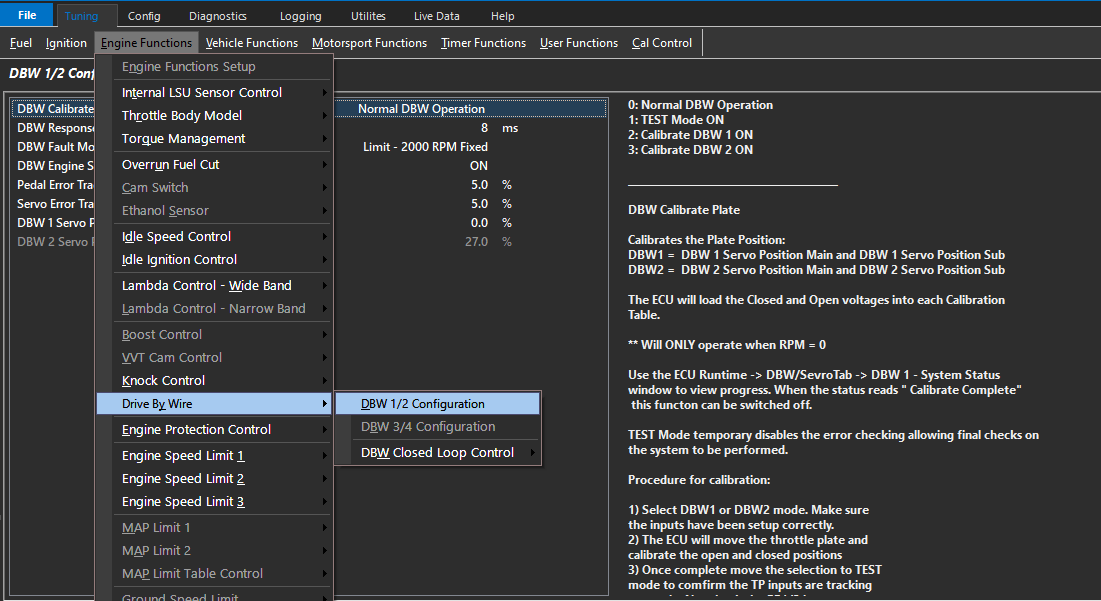1101x601 pixels.
Task: Click the 8 ms response value field
Action: (x=484, y=128)
